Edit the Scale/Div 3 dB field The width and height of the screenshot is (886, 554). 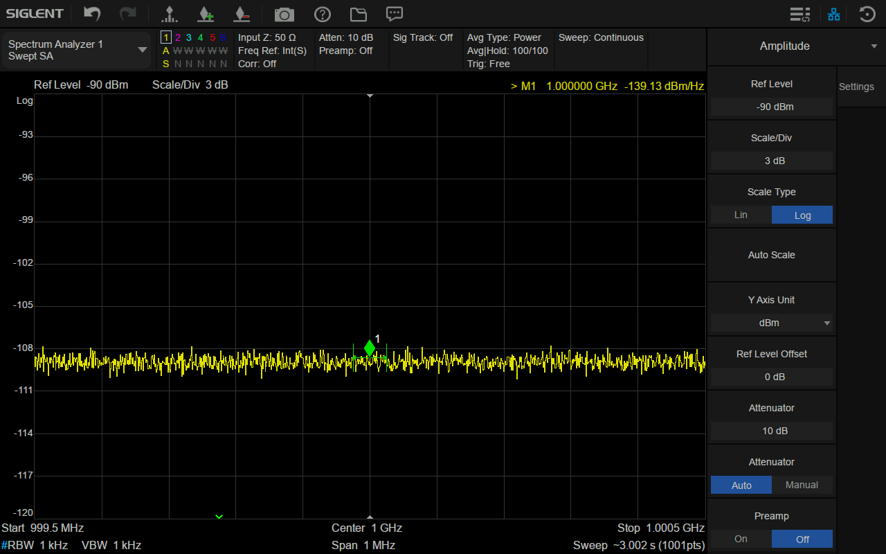[771, 161]
